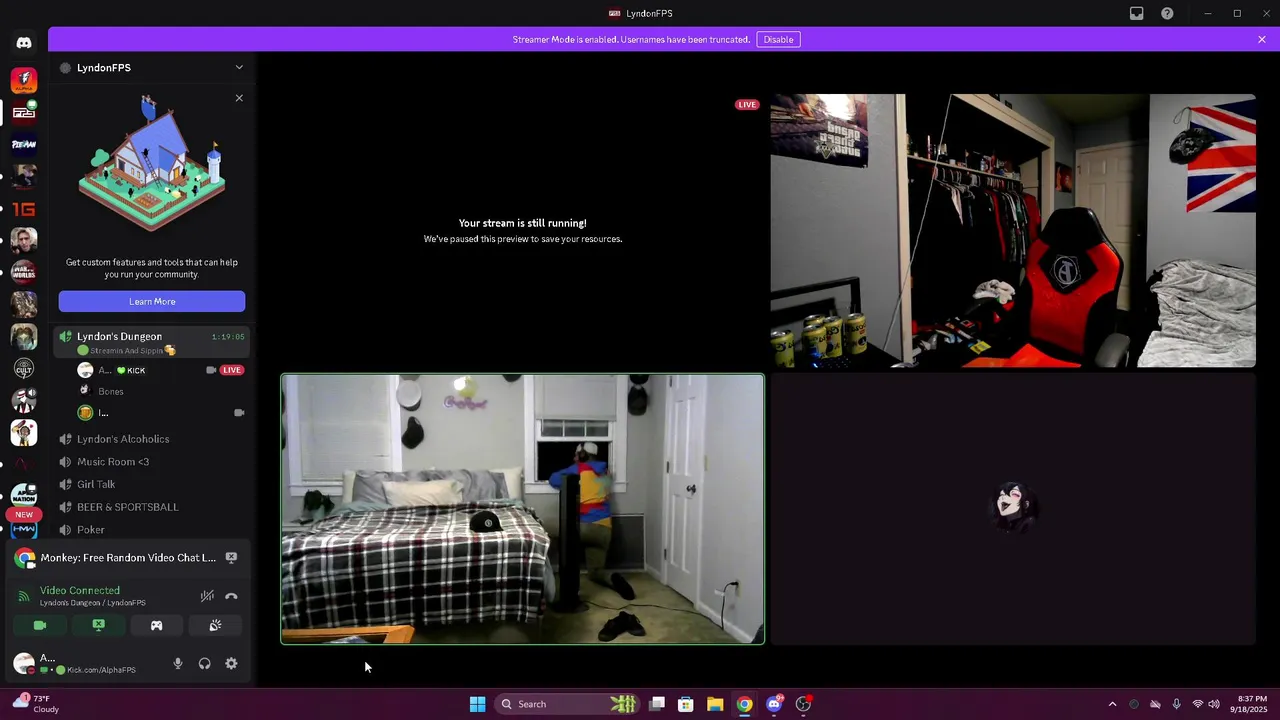Image resolution: width=1280 pixels, height=720 pixels.
Task: Open Task View on taskbar
Action: coord(657,704)
